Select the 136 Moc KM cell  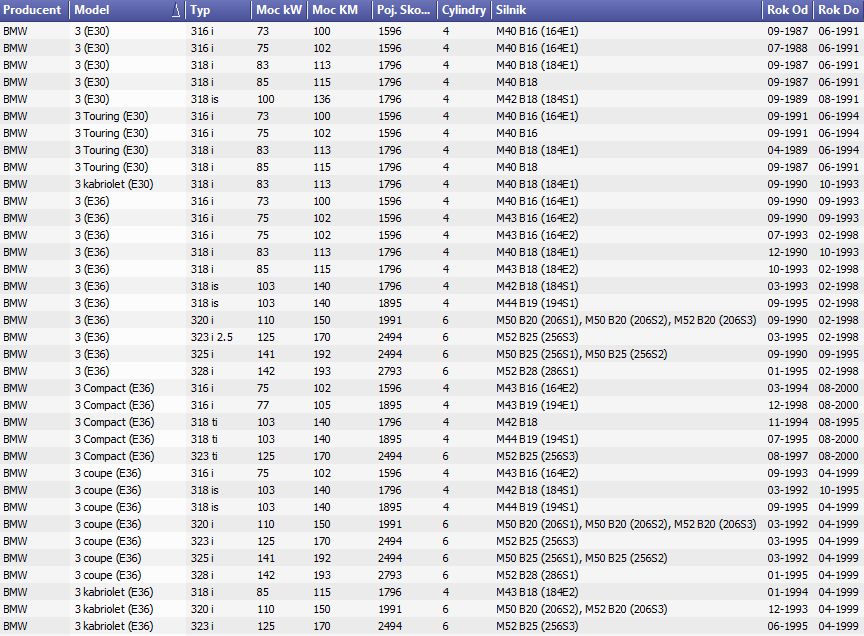tap(322, 99)
